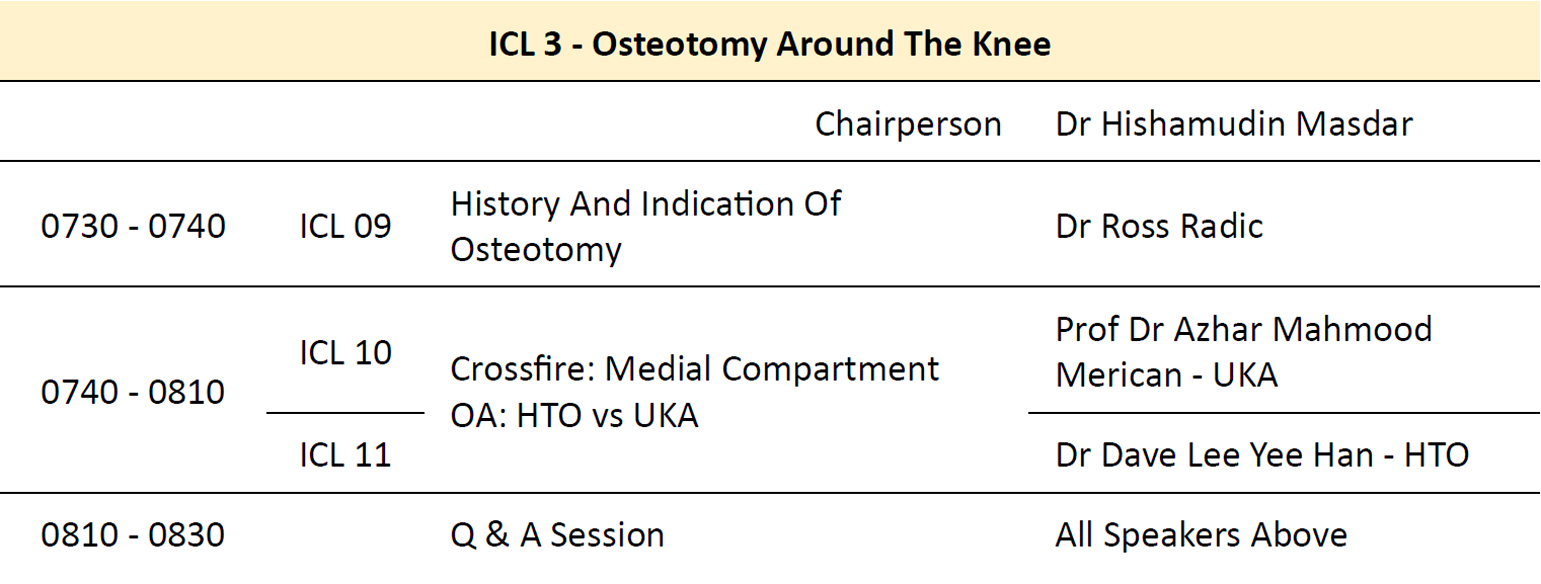Image resolution: width=1541 pixels, height=584 pixels.
Task: Click the Q & A Session entry
Action: click(x=557, y=535)
